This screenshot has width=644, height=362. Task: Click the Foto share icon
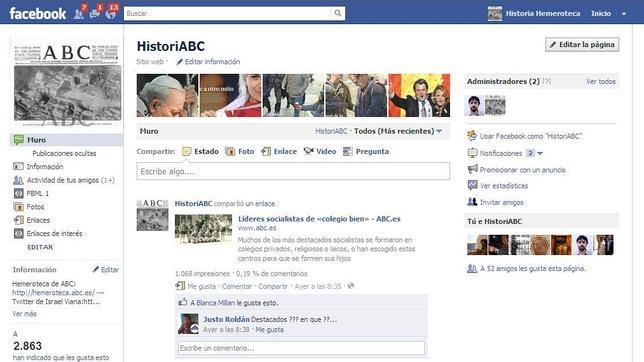click(230, 151)
